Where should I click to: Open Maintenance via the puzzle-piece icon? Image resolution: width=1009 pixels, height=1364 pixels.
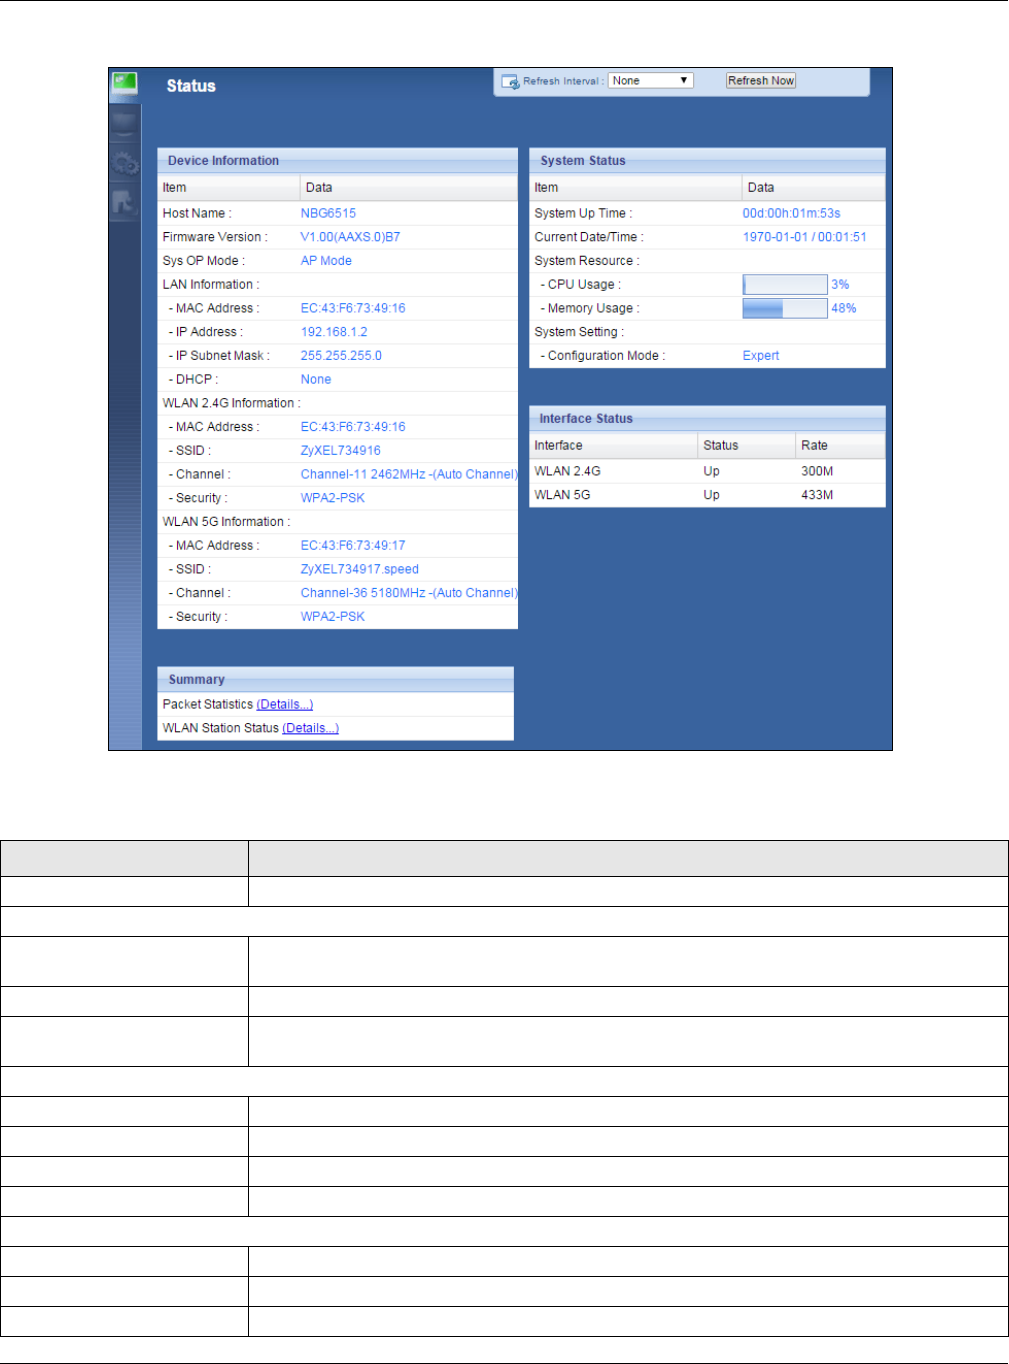coord(125,203)
